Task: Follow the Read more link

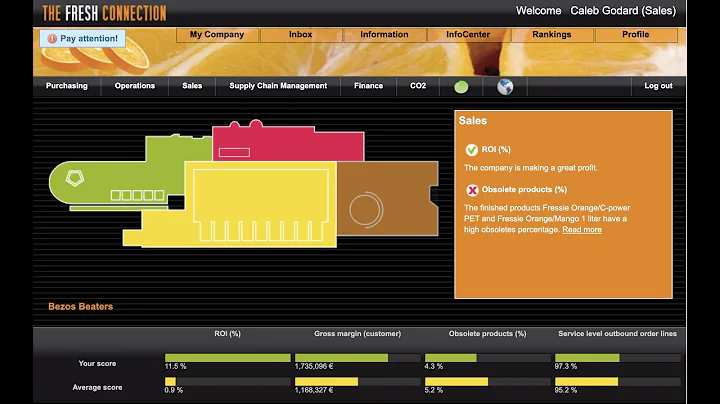Action: 582,230
